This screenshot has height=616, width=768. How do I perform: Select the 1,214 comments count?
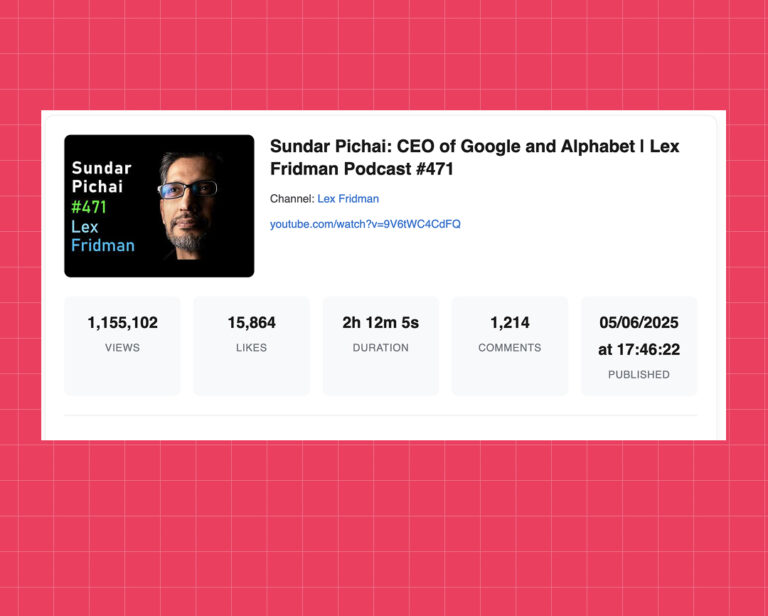(x=510, y=323)
